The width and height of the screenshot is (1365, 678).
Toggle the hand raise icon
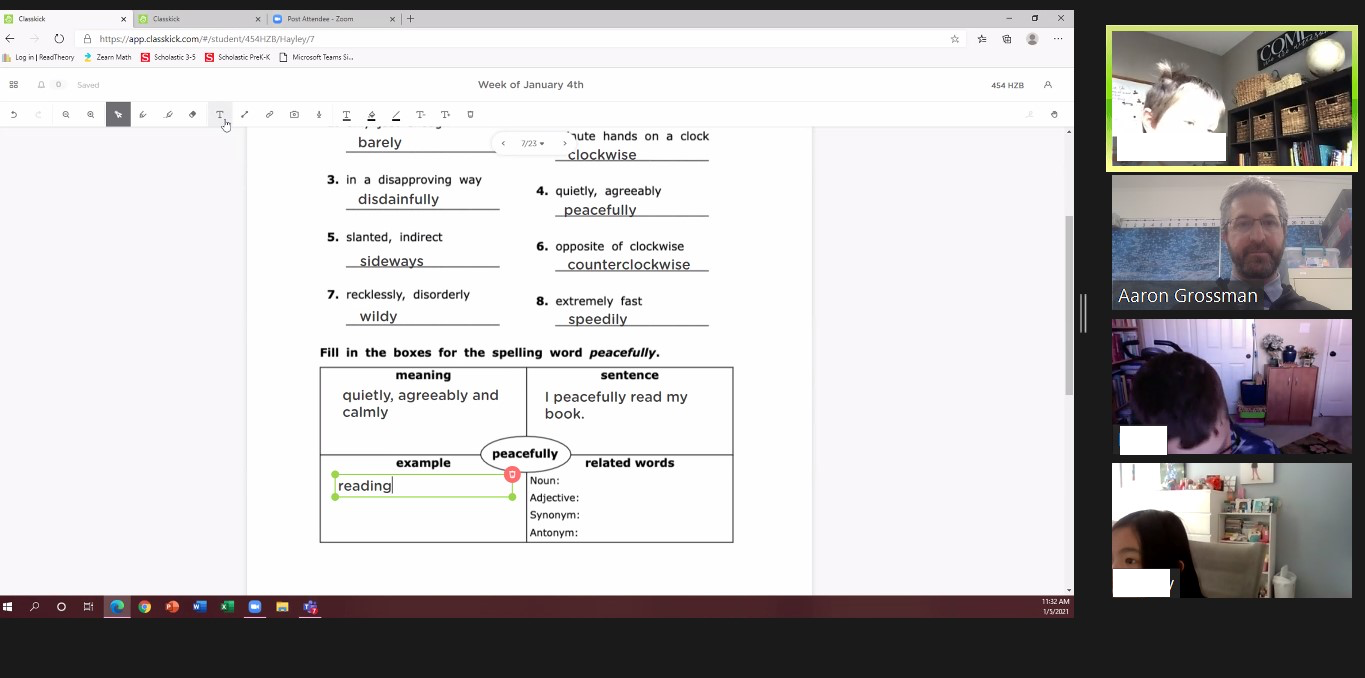coord(1054,115)
